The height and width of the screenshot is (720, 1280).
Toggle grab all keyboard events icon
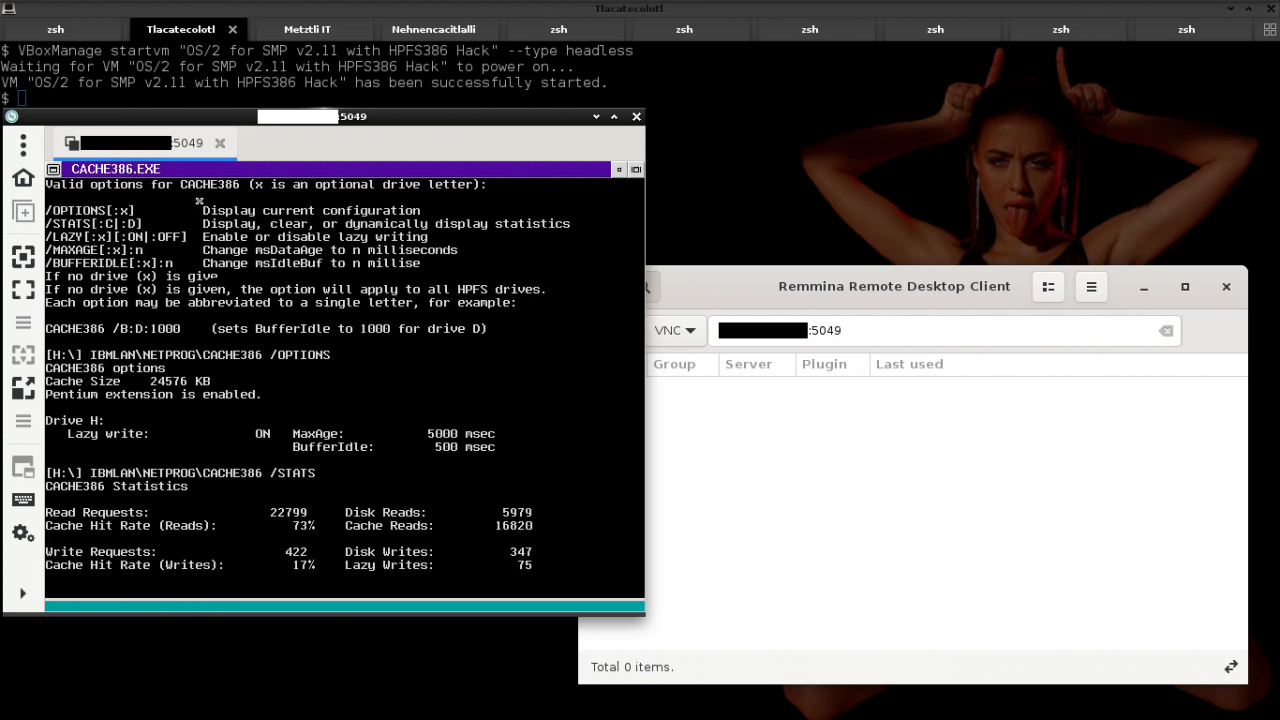click(23, 499)
